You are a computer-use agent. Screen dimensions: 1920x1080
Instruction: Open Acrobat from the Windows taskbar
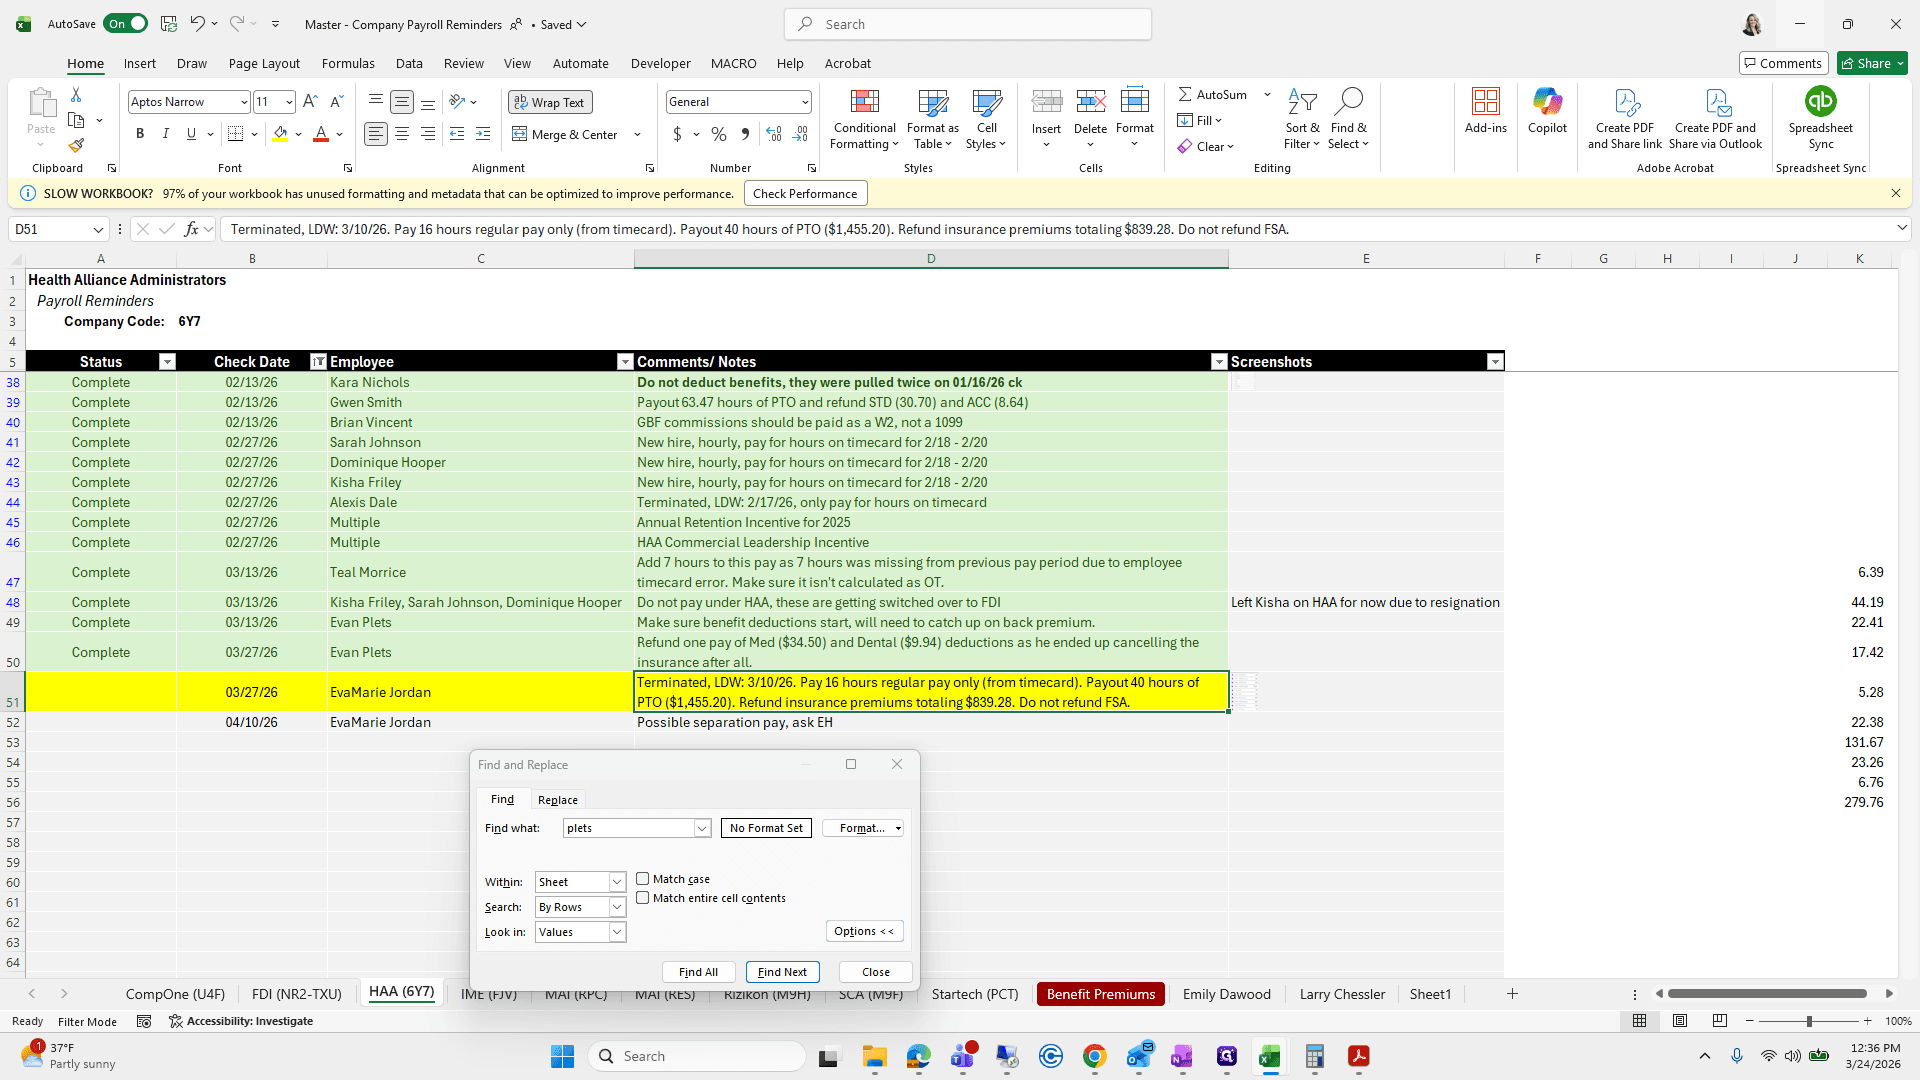pos(1358,1056)
